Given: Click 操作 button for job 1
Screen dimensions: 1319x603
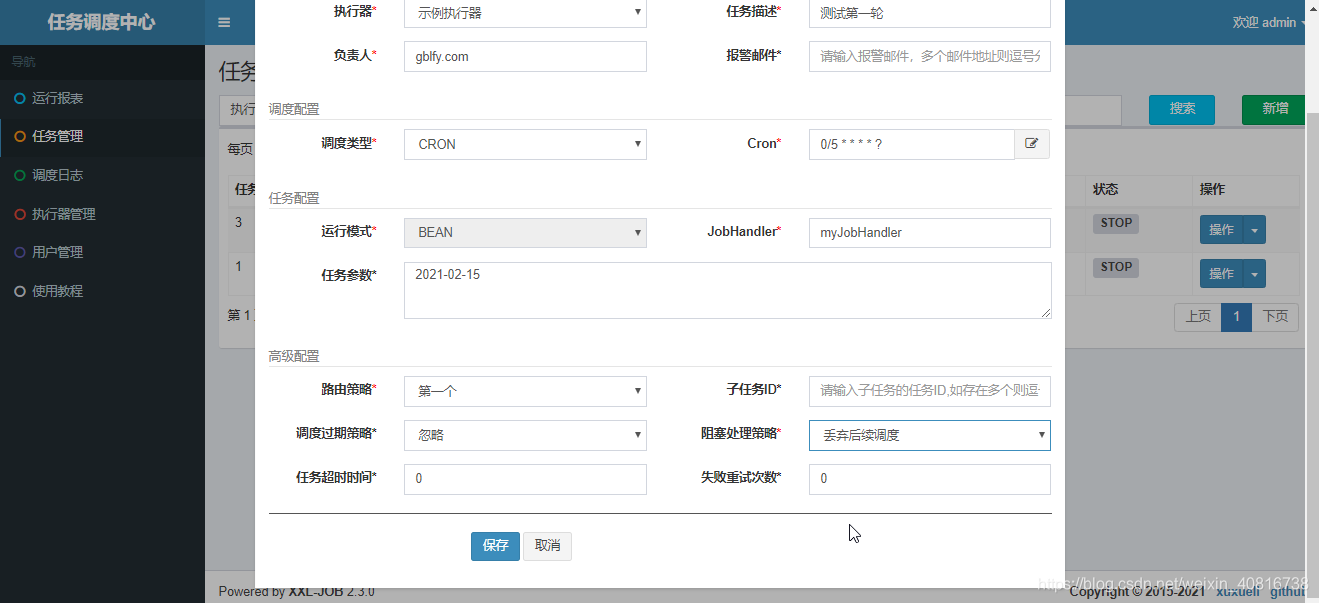Looking at the screenshot, I should (x=1222, y=274).
